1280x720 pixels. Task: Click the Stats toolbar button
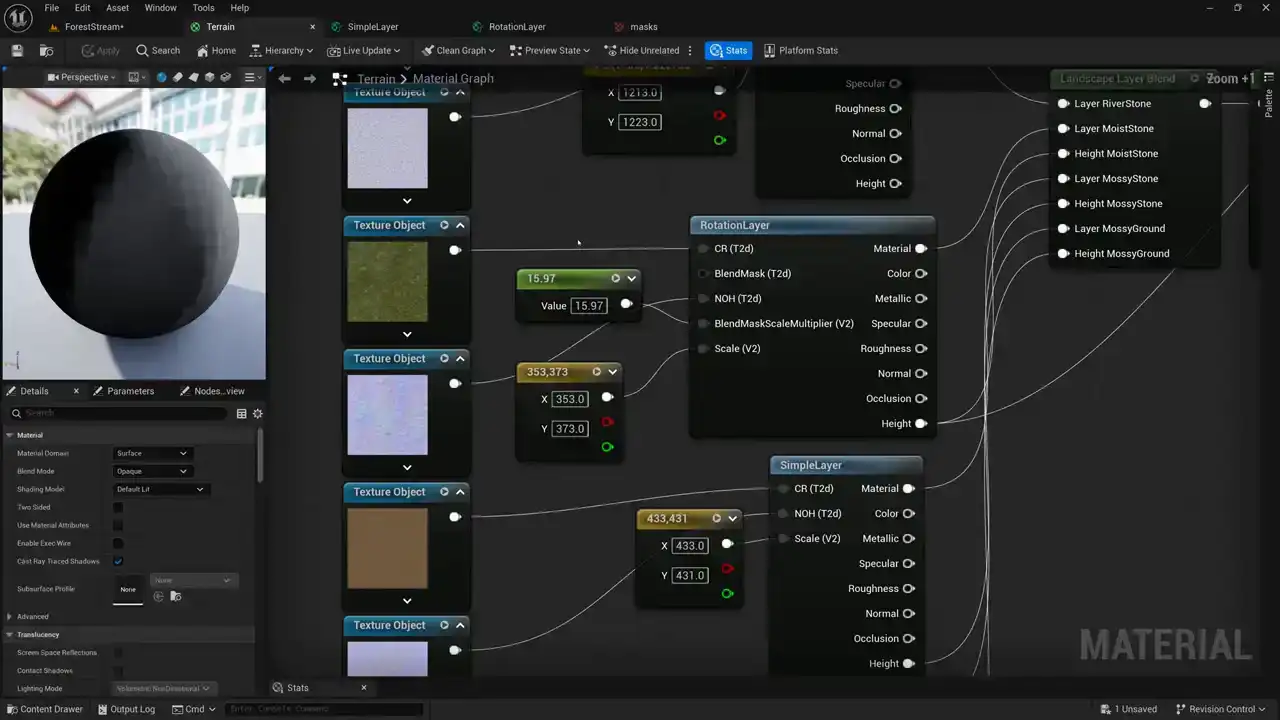pos(728,50)
